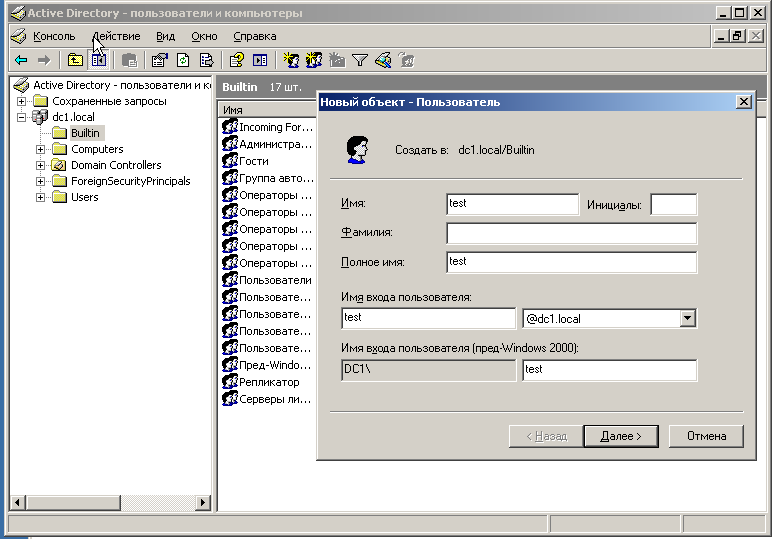
Task: Click the disabled Назад button
Action: pos(546,436)
